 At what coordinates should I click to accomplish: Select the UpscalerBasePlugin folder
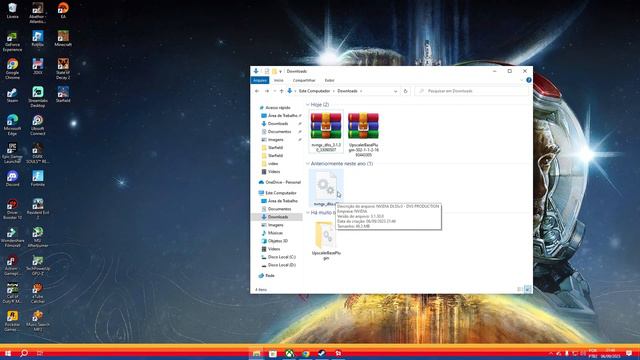pyautogui.click(x=326, y=240)
